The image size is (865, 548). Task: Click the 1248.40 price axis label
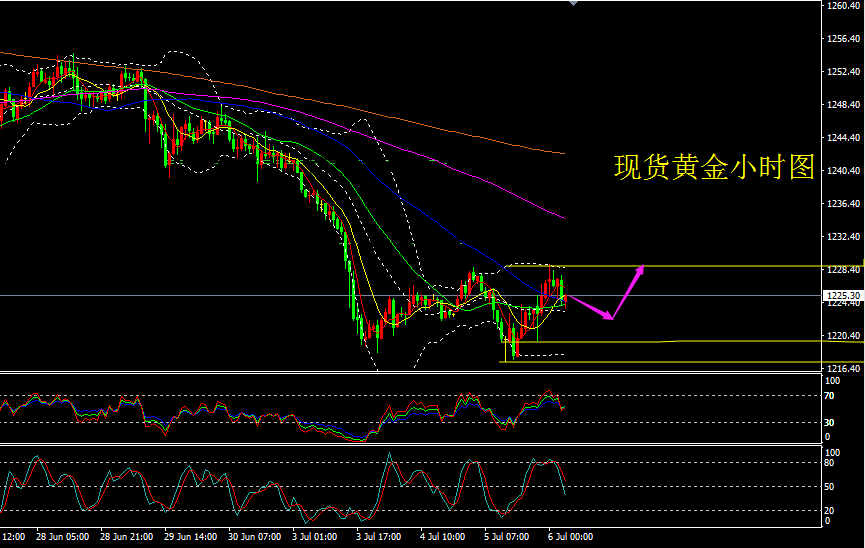[x=843, y=104]
